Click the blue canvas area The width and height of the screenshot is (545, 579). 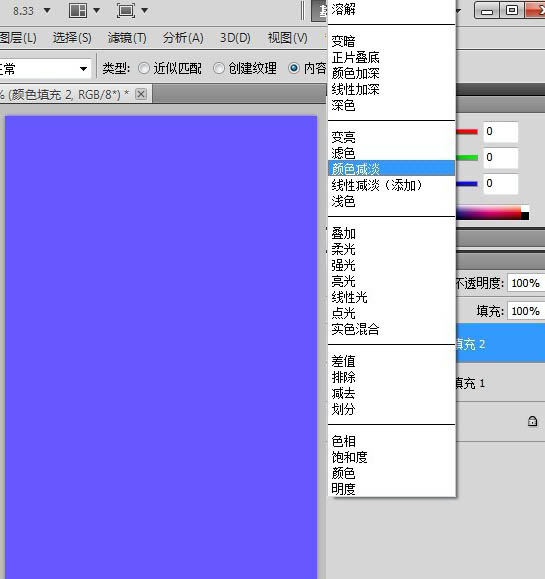point(161,347)
